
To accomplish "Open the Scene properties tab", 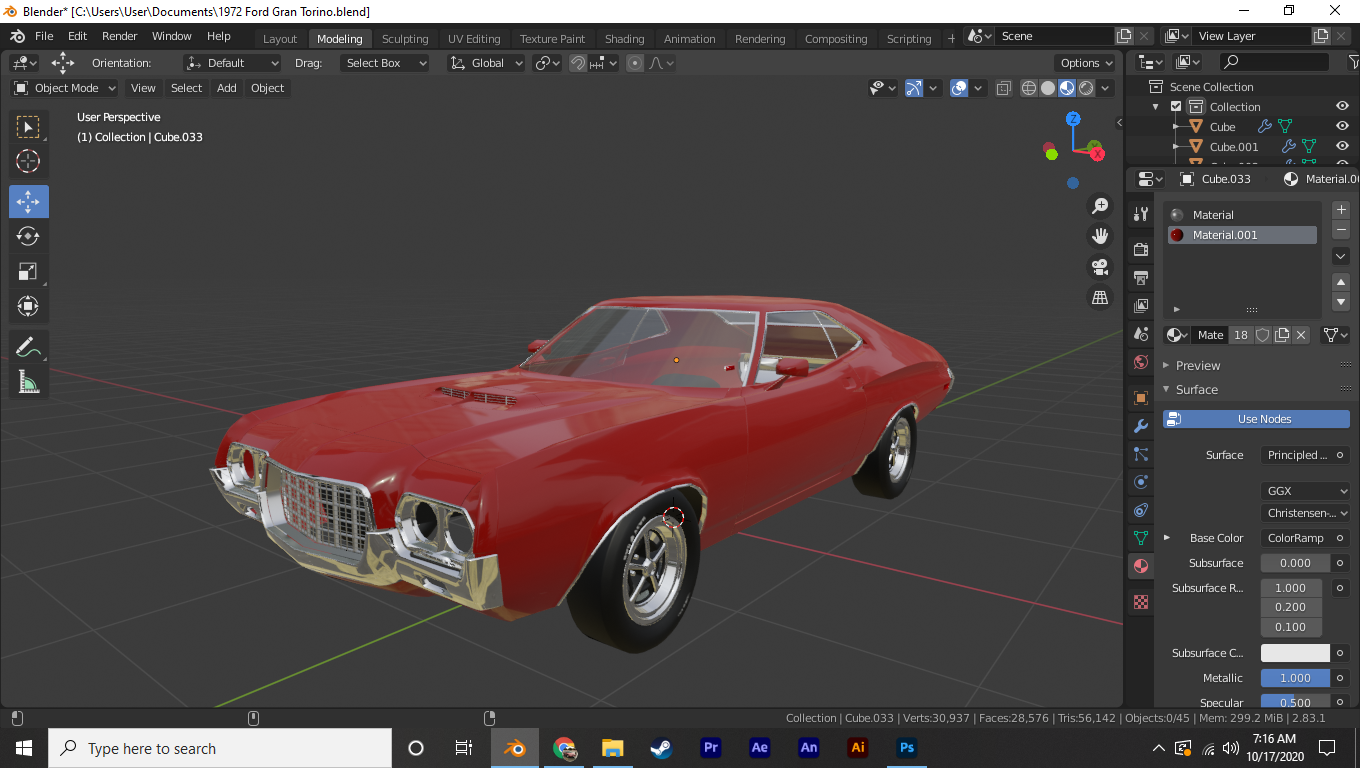I will (x=1141, y=334).
